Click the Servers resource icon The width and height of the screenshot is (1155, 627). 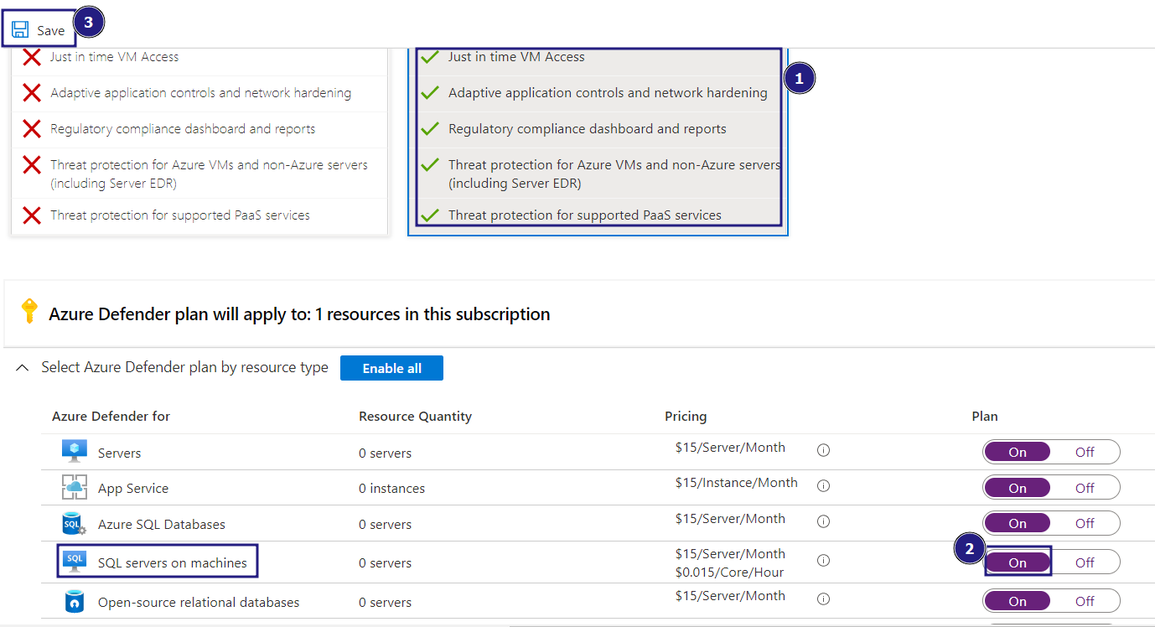(x=74, y=451)
